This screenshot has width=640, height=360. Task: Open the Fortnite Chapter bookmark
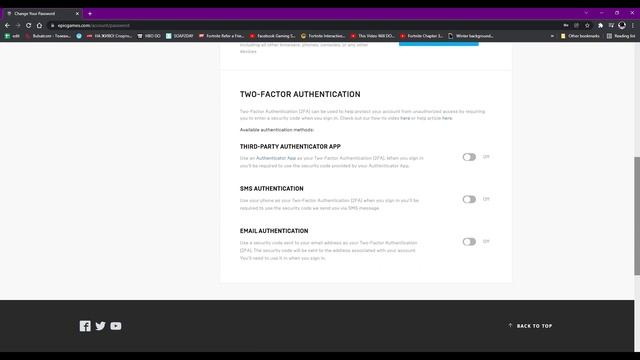[422, 36]
